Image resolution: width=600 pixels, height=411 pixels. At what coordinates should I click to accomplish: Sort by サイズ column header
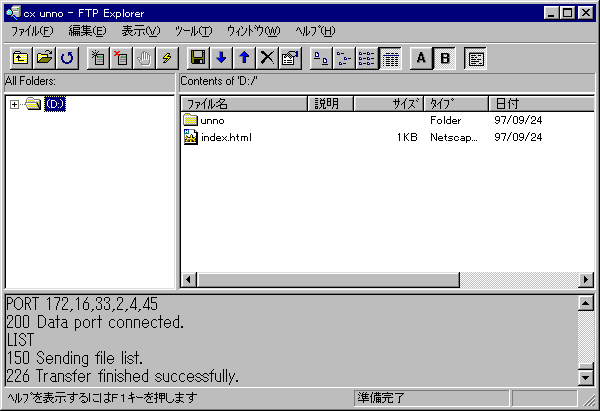[389, 104]
